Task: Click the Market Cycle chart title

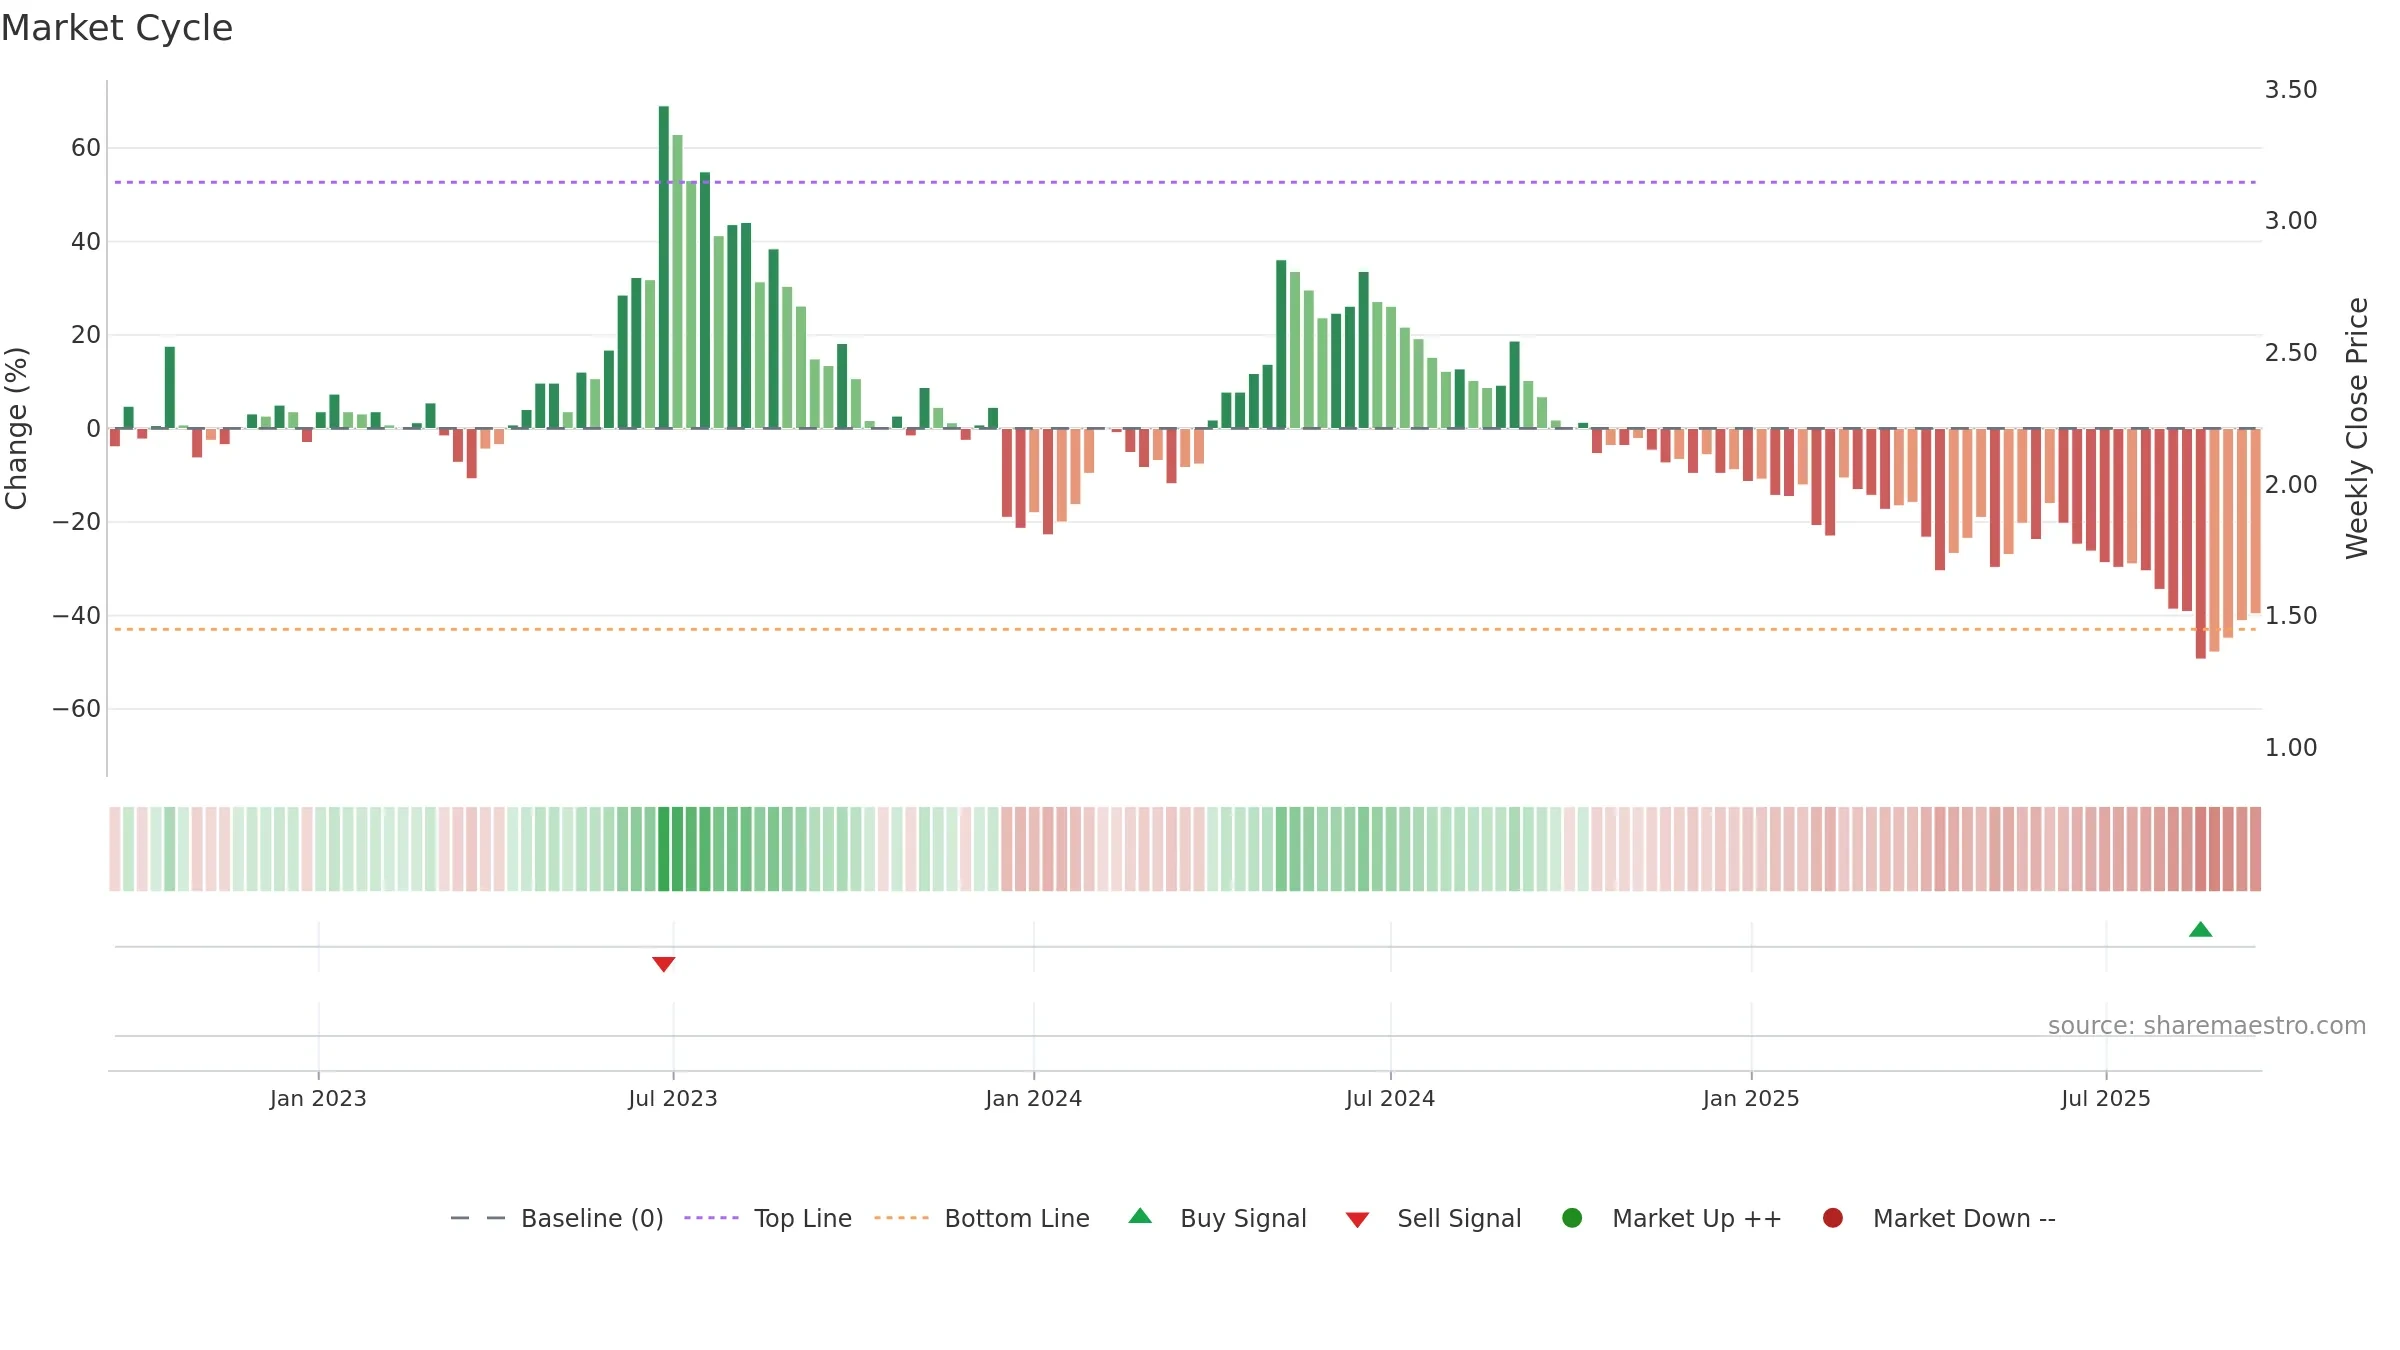Action: (117, 28)
